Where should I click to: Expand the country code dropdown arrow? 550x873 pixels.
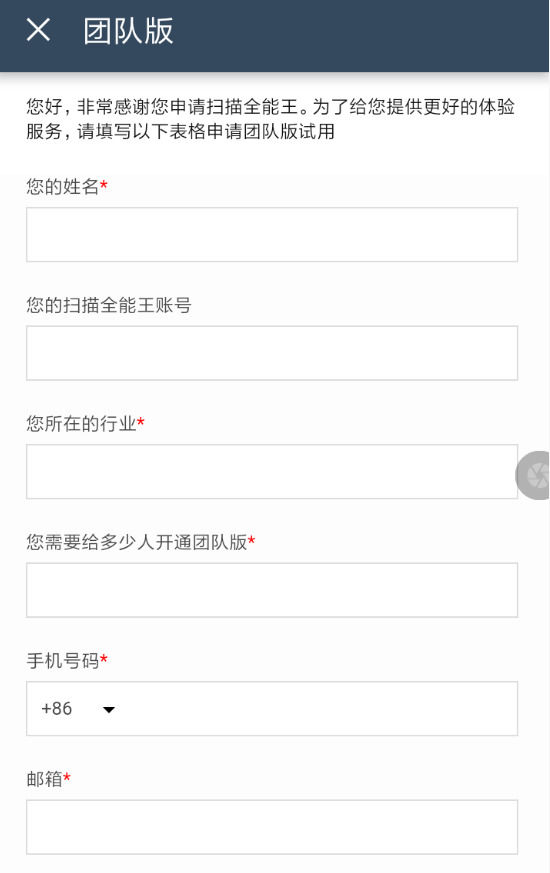[x=109, y=709]
